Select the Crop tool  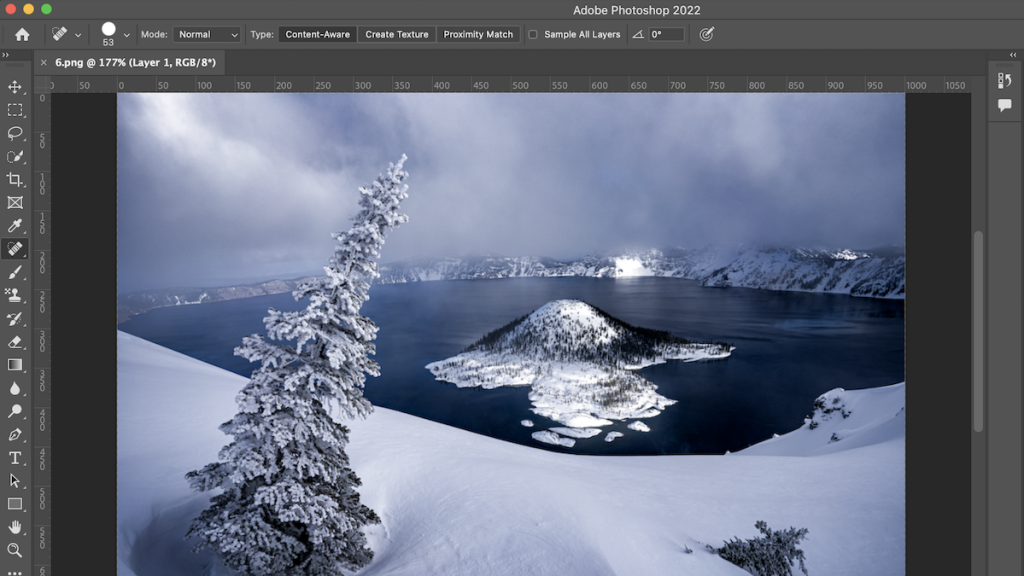(15, 179)
